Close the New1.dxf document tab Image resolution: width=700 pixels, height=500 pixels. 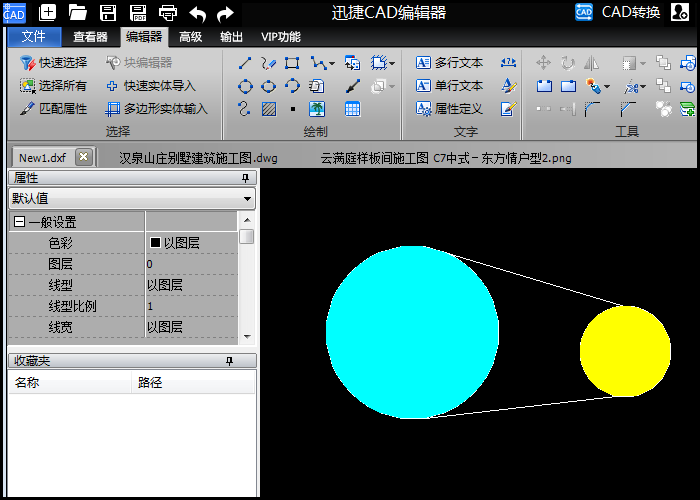tap(83, 157)
